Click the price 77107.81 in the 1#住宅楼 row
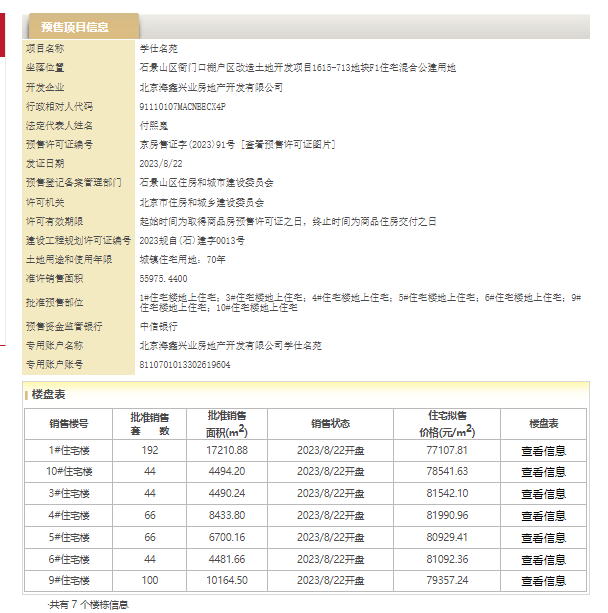The width and height of the screenshot is (608, 613). click(x=447, y=450)
